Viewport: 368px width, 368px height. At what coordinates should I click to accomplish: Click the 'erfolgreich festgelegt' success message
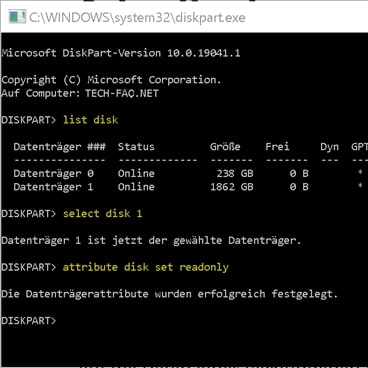pyautogui.click(x=267, y=294)
